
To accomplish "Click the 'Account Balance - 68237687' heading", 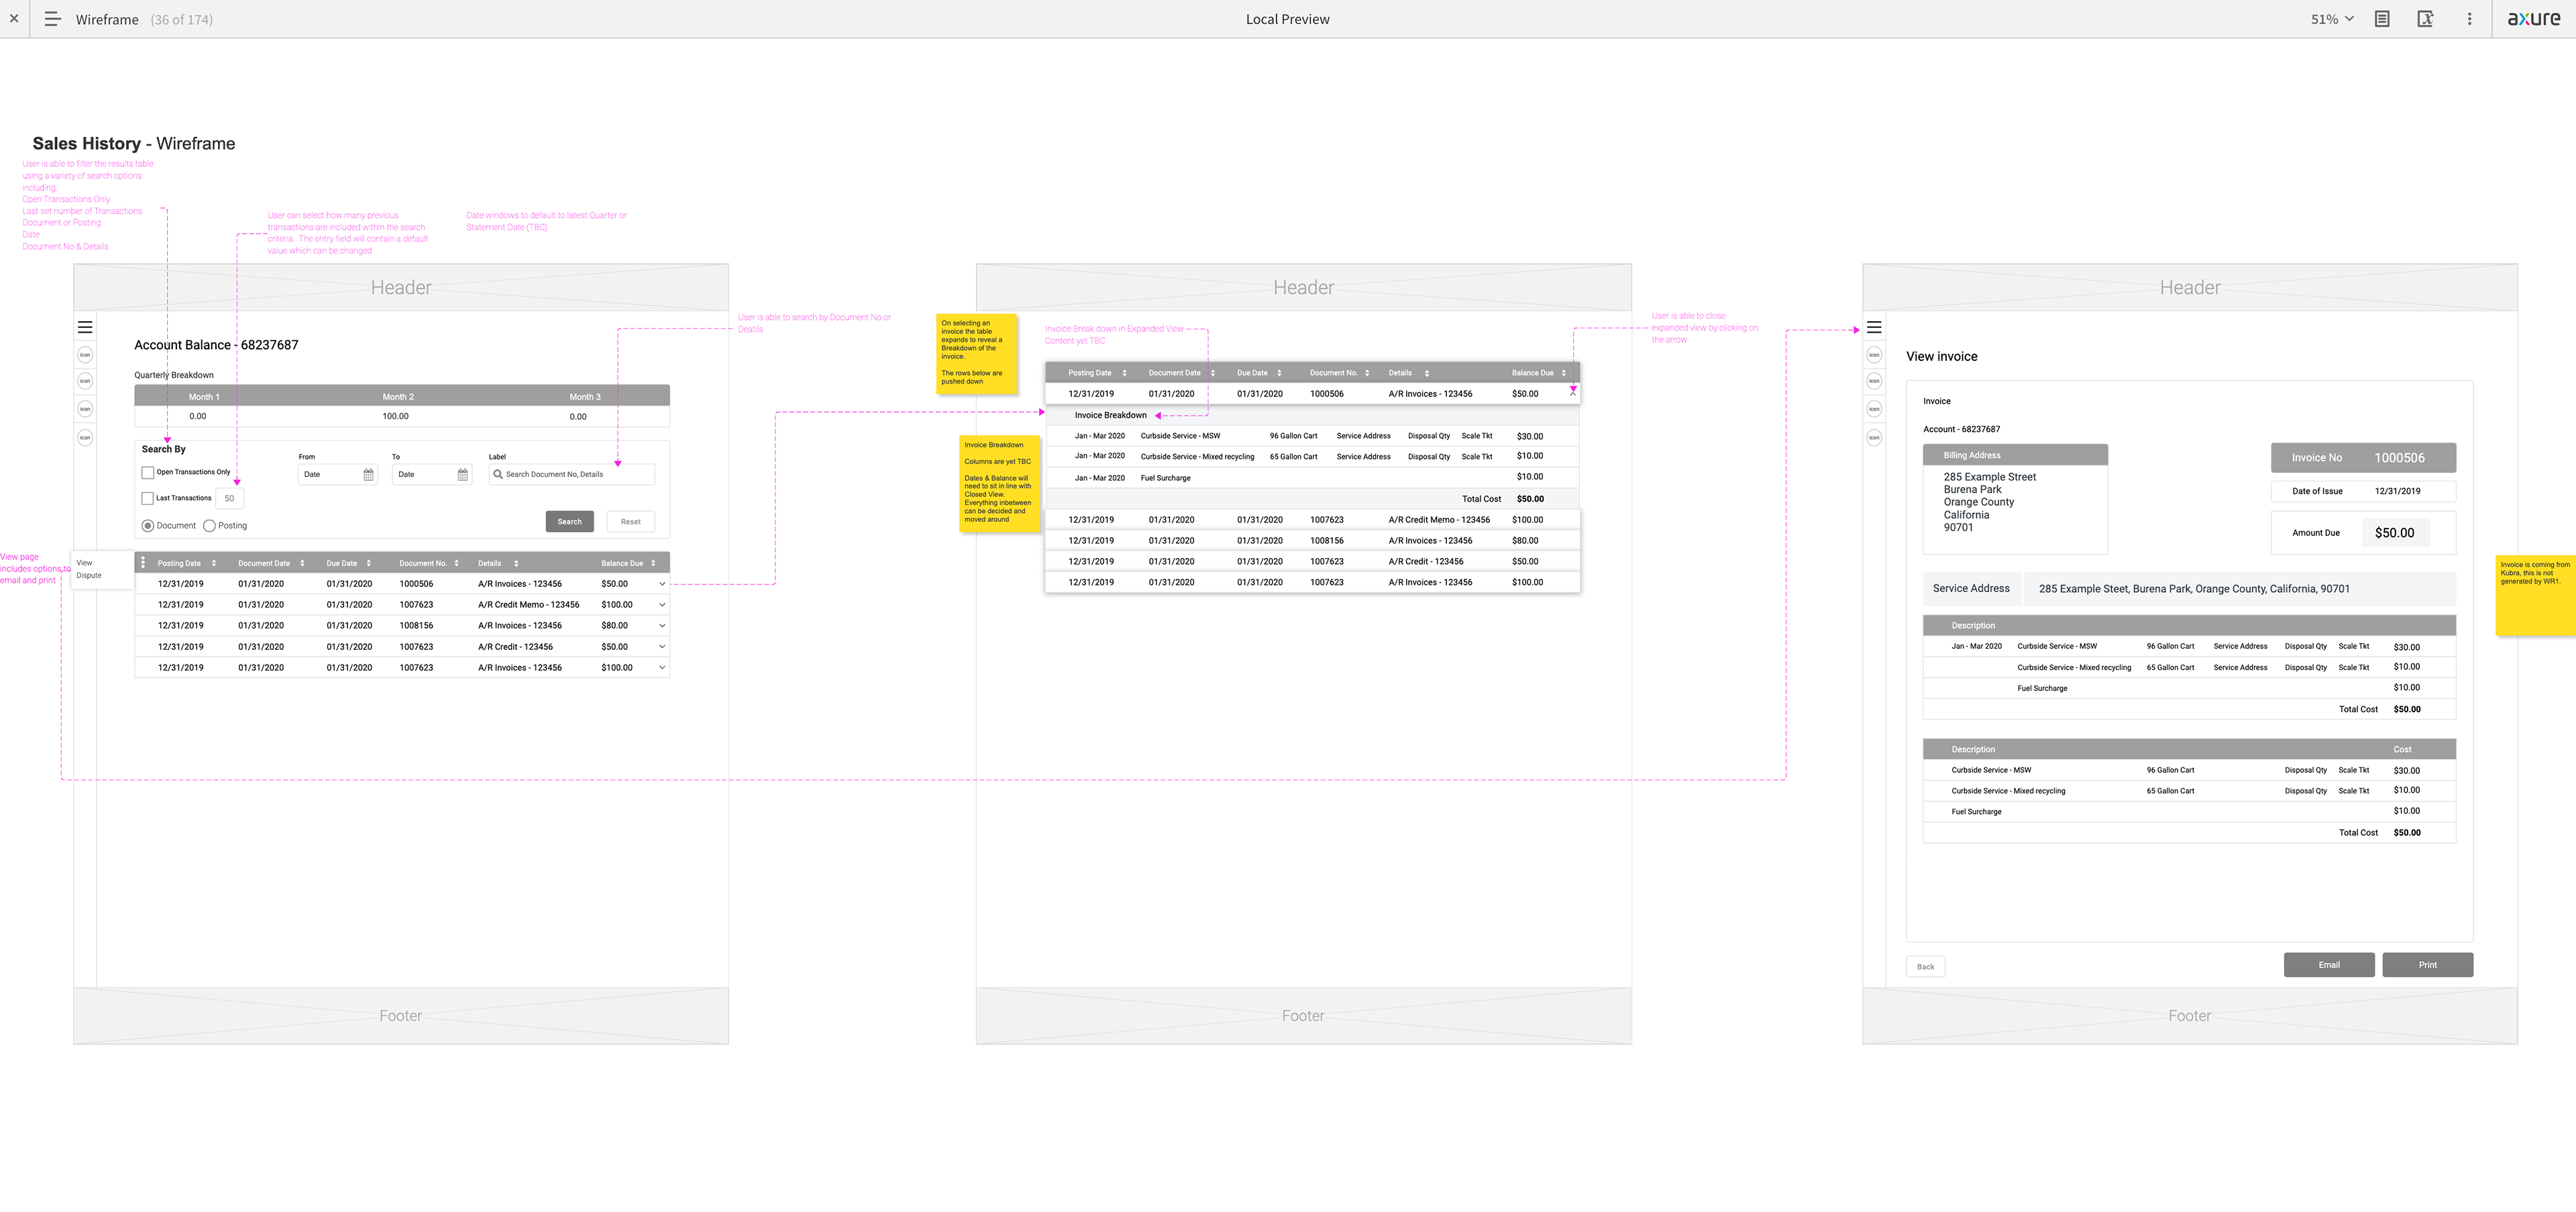I will pos(216,345).
